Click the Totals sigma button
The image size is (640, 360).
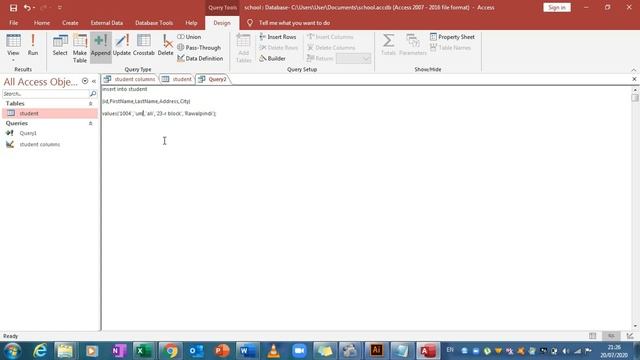(388, 45)
